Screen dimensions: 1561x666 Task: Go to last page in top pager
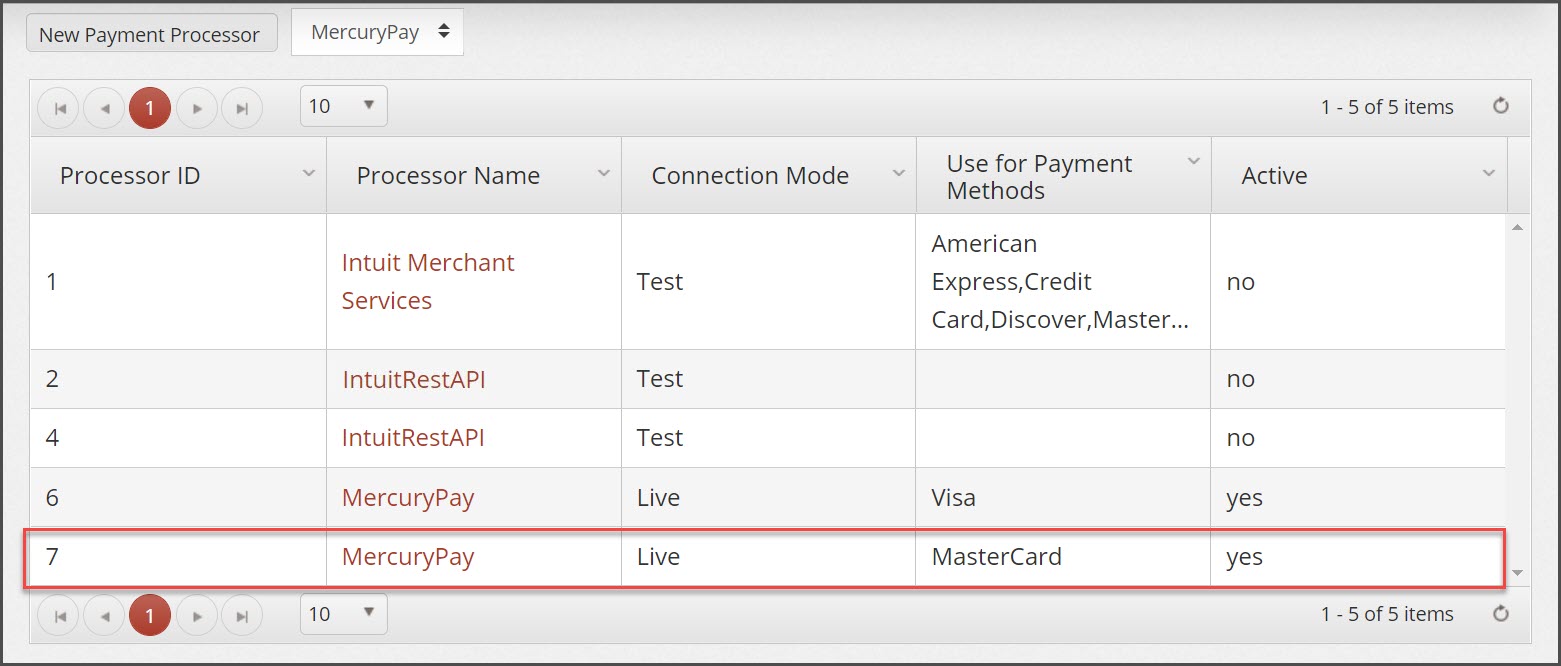coord(242,108)
